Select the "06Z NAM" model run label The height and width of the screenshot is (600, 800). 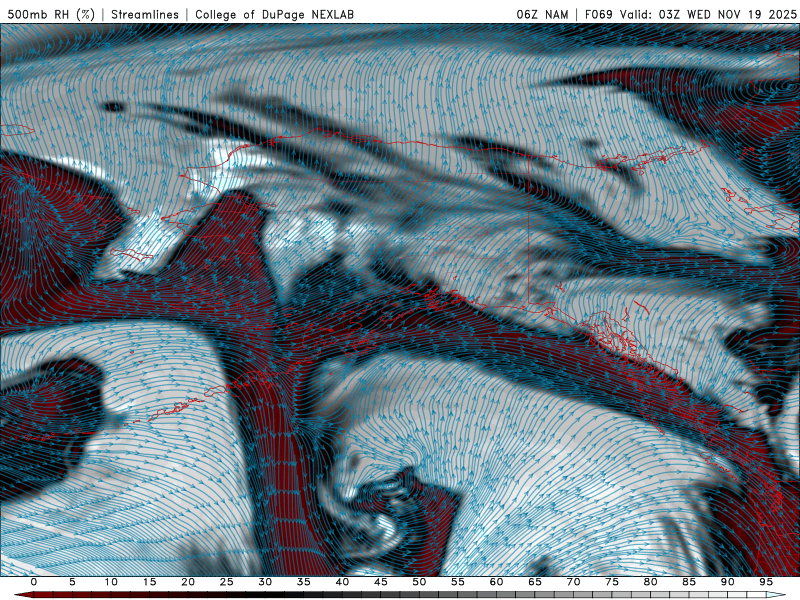542,14
